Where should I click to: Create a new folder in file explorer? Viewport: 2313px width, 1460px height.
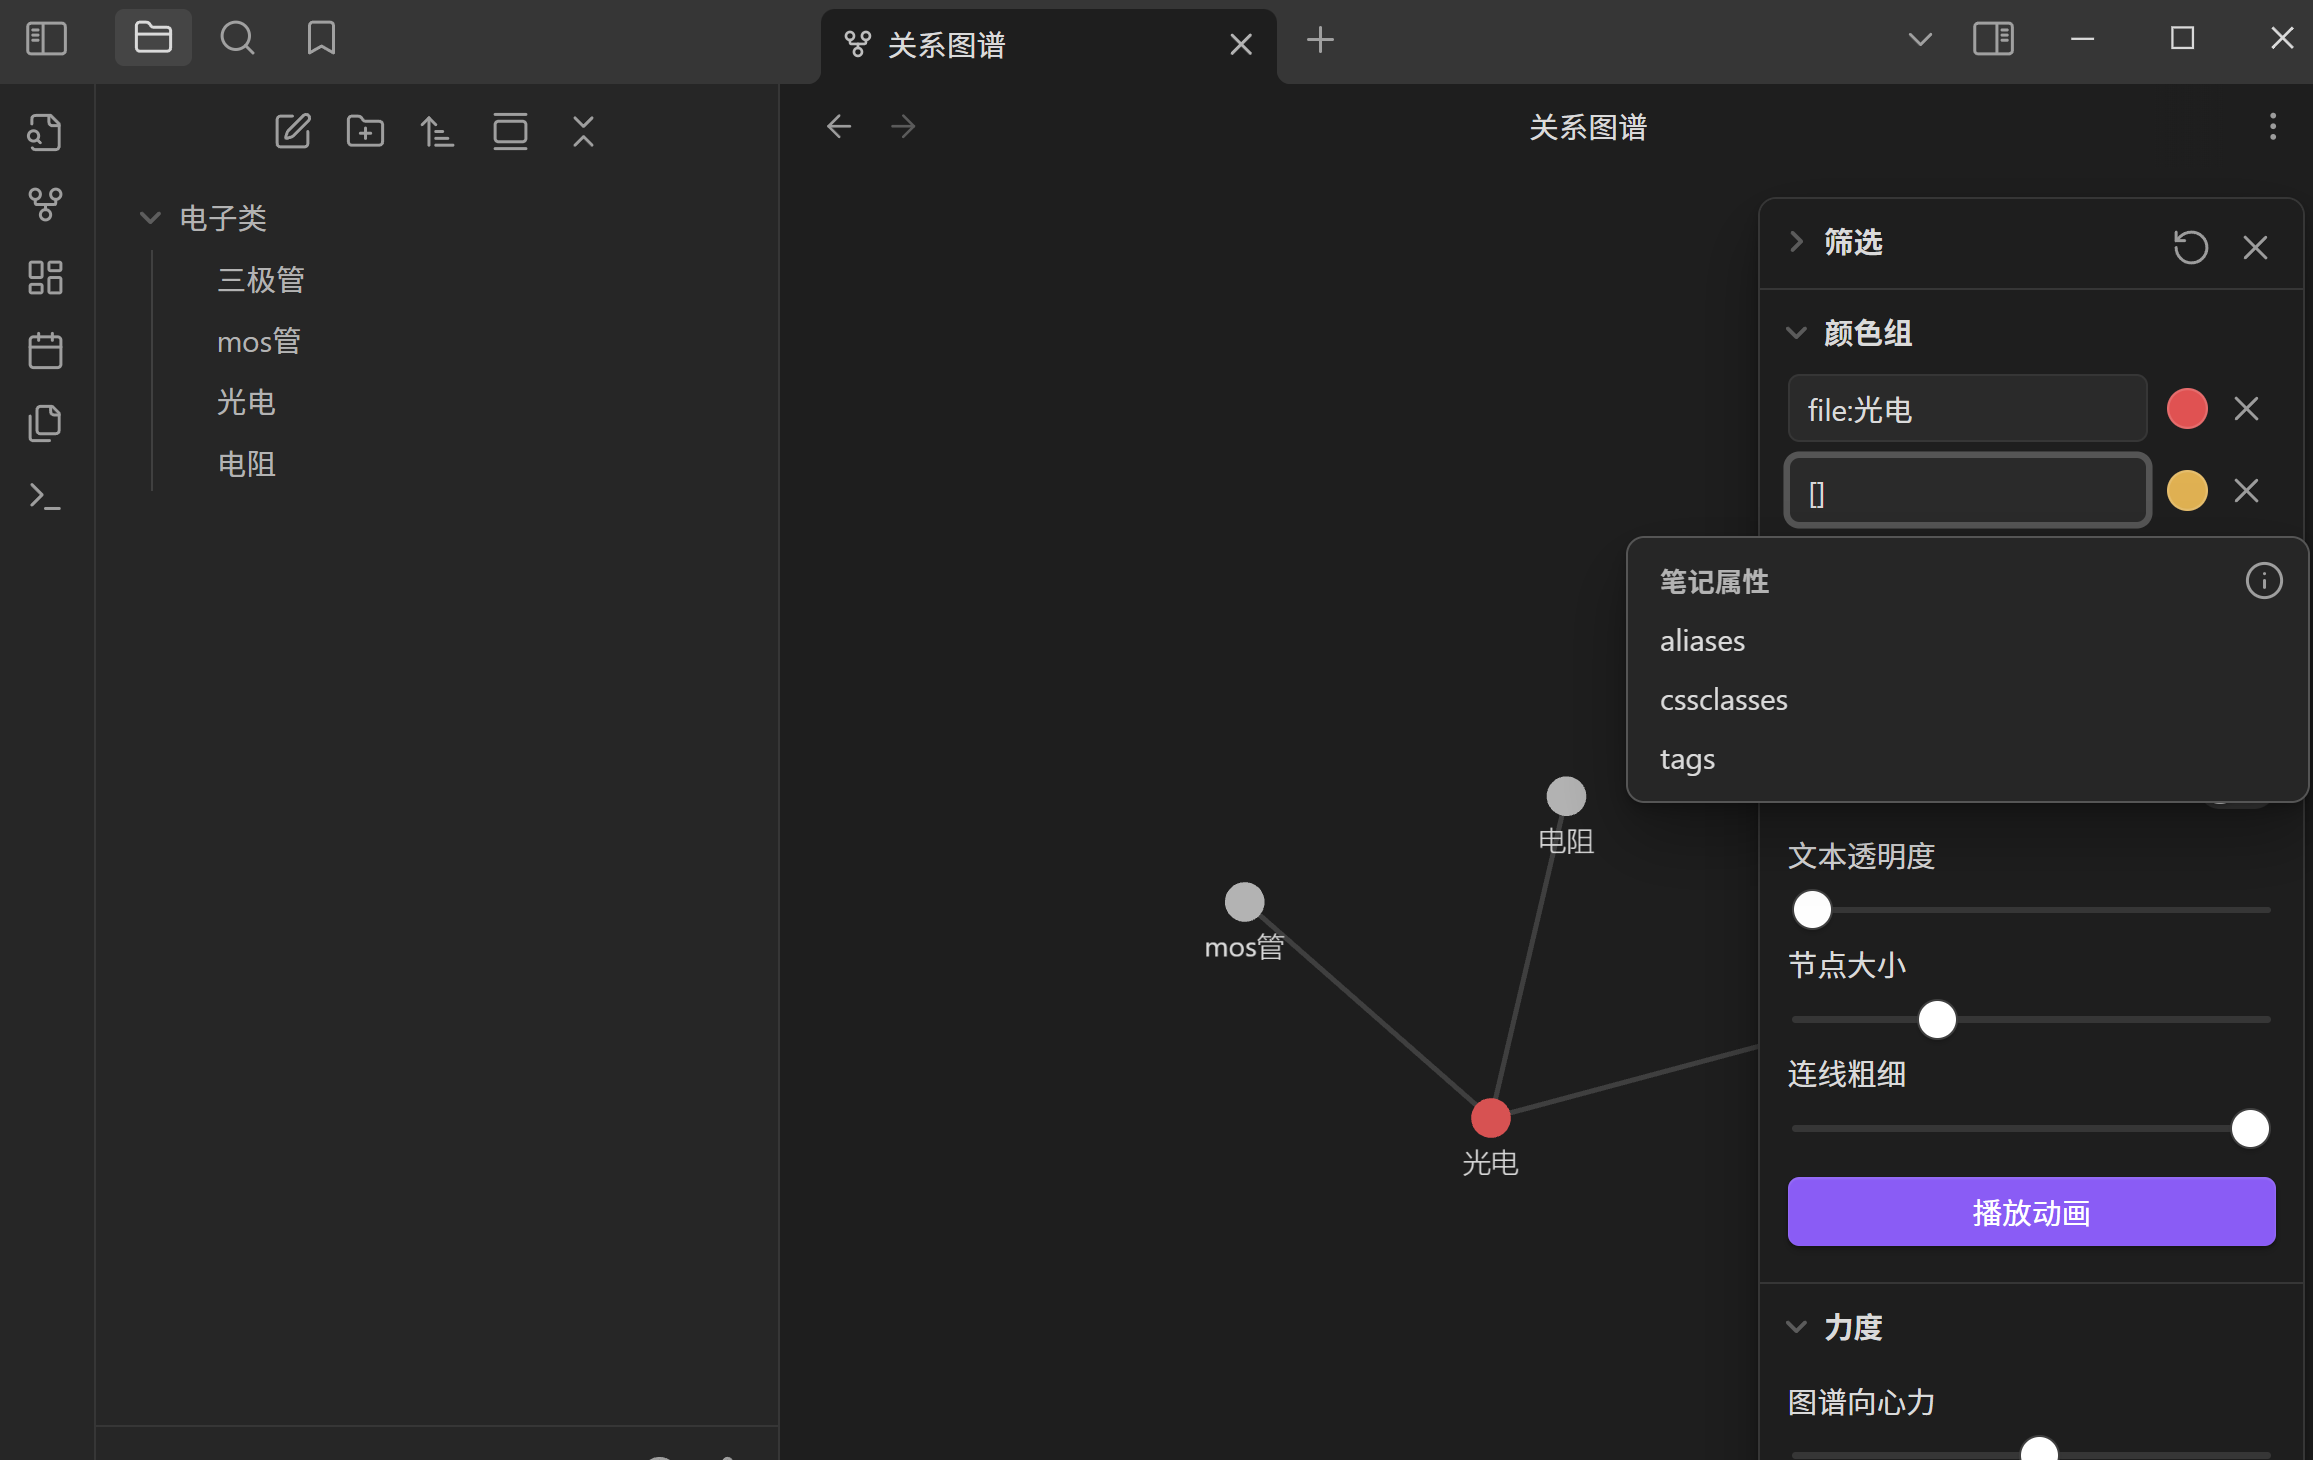click(365, 131)
